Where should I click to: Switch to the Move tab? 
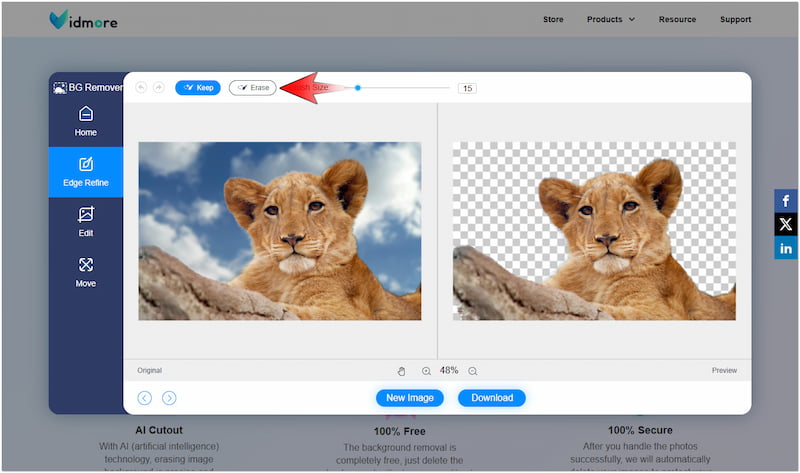[x=86, y=271]
